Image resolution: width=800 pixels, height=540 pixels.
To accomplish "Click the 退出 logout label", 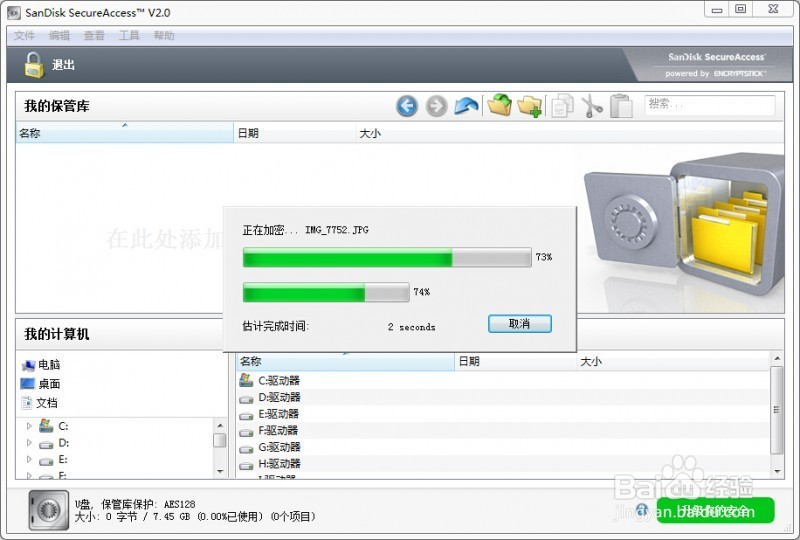I will pos(63,65).
